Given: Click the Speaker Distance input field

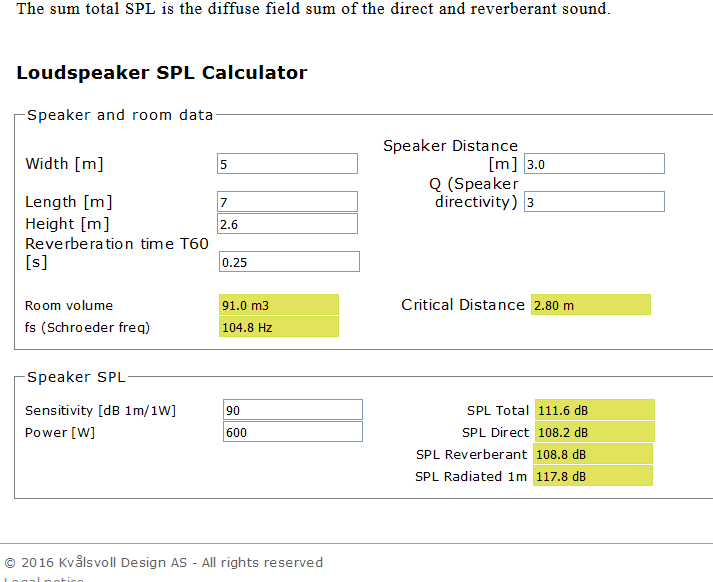Looking at the screenshot, I should click(x=593, y=164).
